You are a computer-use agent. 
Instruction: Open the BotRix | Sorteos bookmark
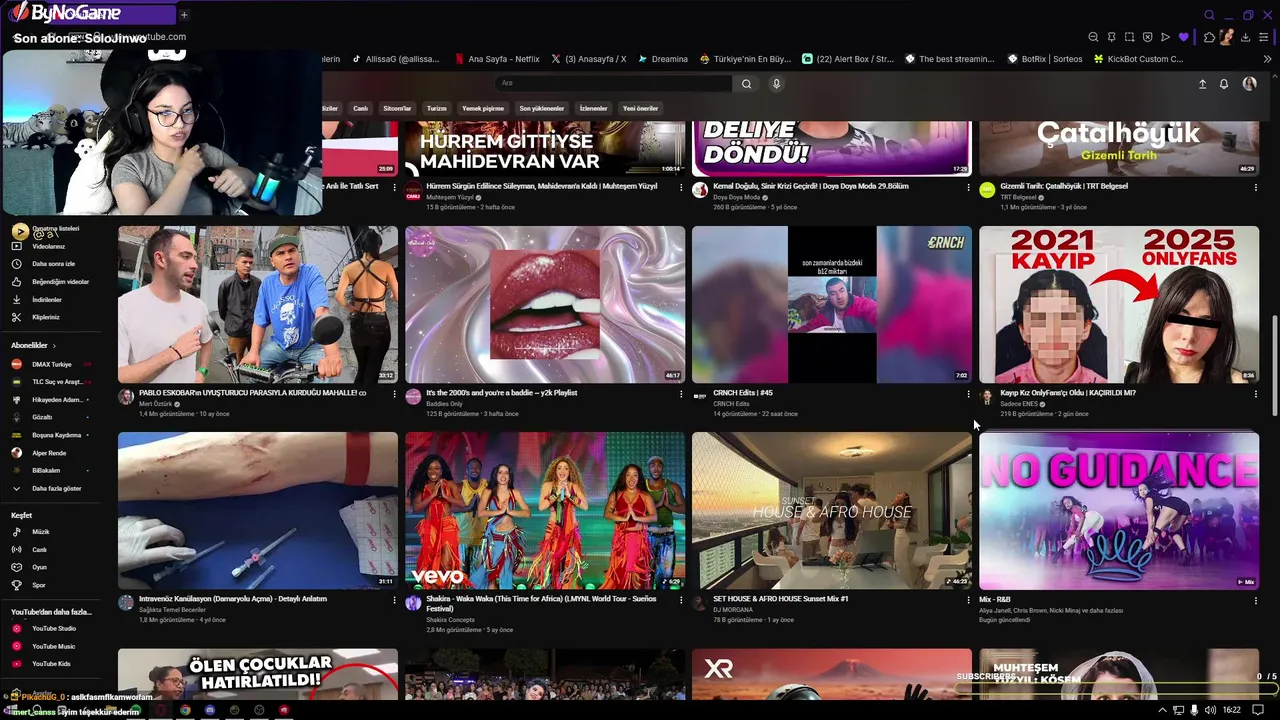pos(1045,59)
